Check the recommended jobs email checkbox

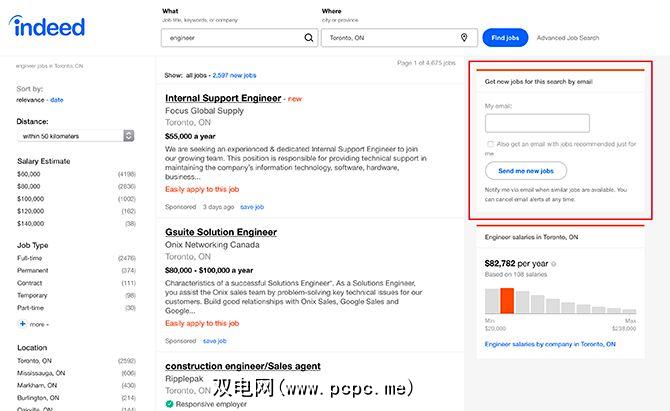[x=489, y=144]
